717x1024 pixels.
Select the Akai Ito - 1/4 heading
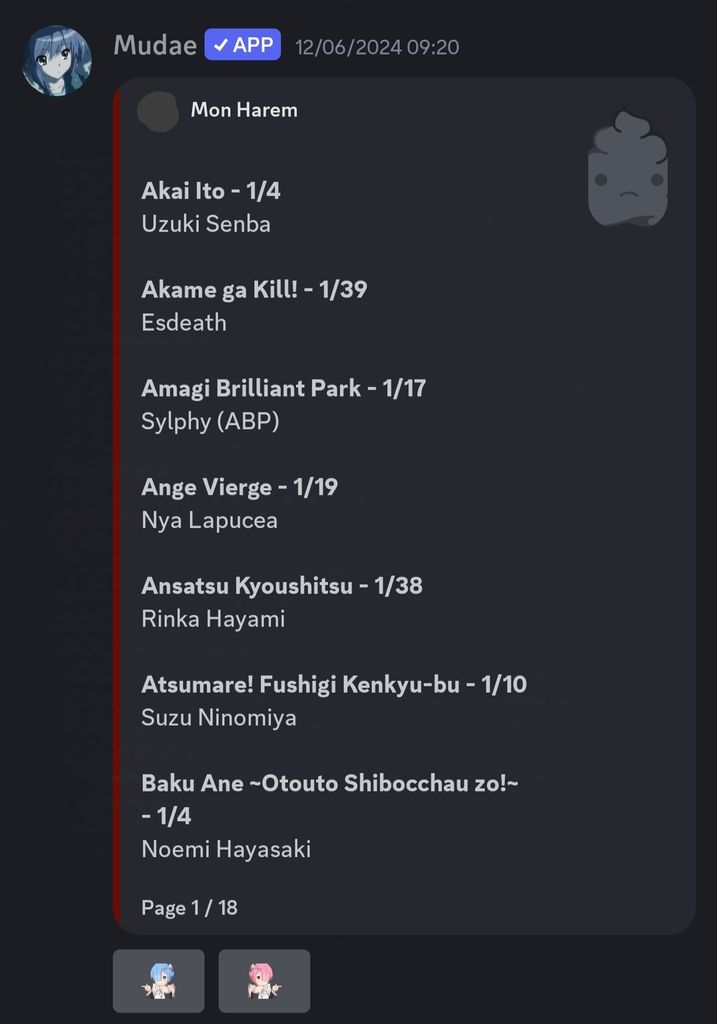pos(211,191)
